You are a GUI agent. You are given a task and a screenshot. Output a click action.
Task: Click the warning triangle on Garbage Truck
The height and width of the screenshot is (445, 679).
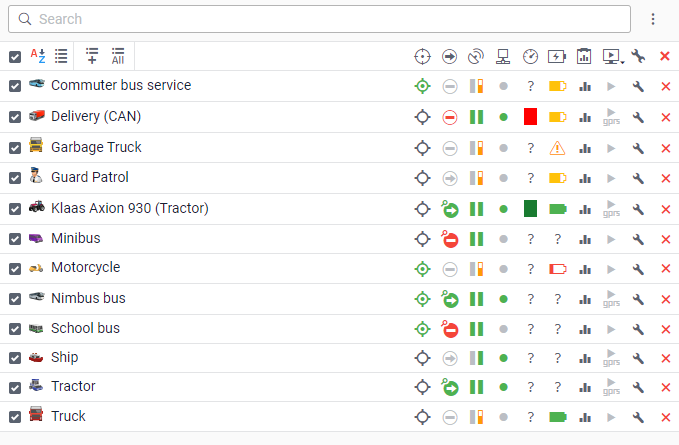tap(557, 148)
